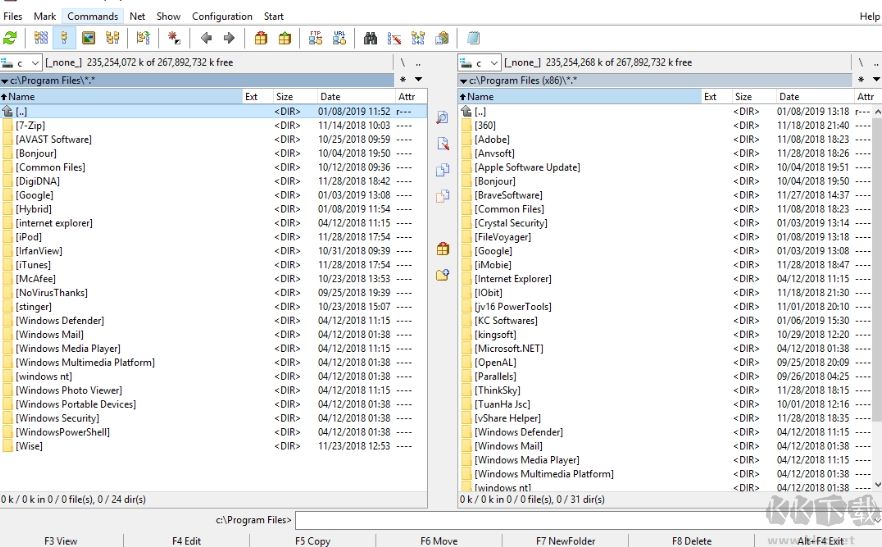Open the Help menu
The height and width of the screenshot is (547, 882).
[x=869, y=16]
